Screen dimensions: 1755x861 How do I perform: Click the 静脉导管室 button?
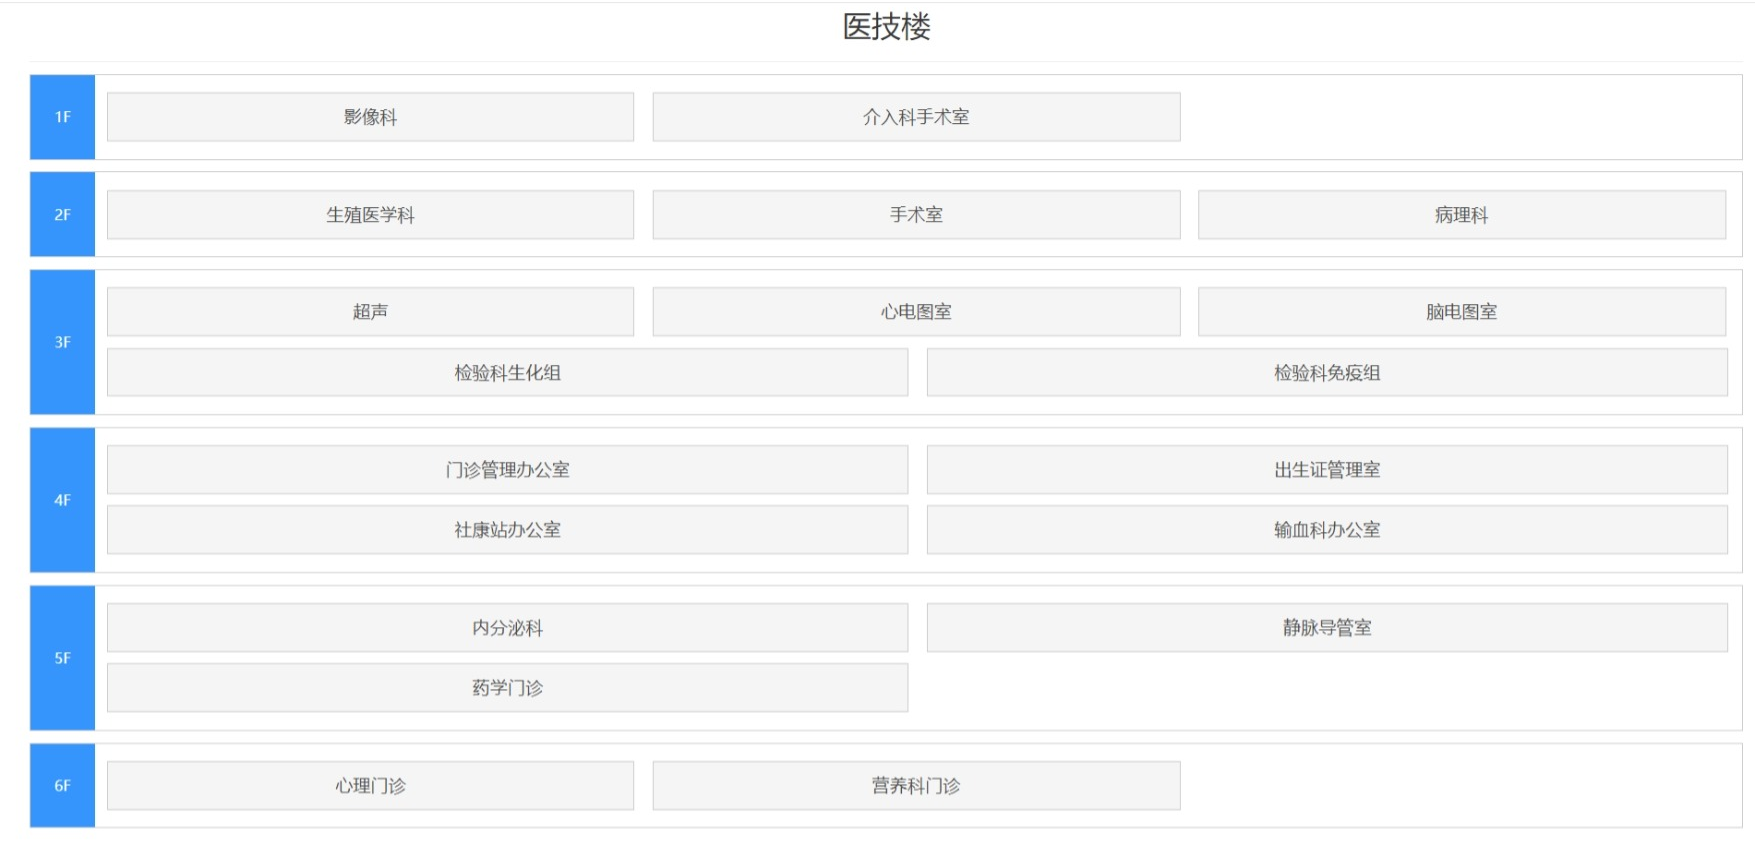[1326, 628]
